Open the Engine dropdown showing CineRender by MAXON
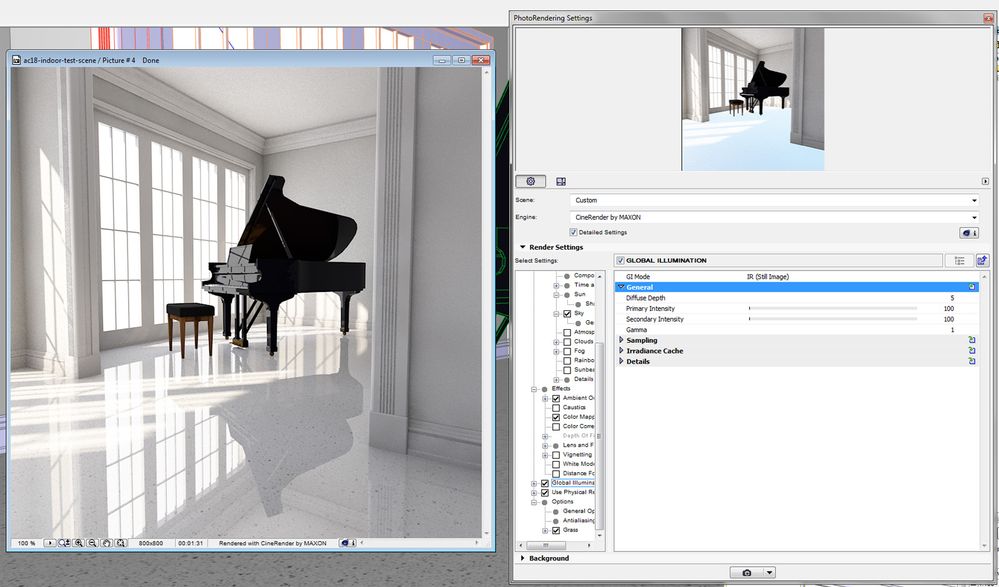Viewport: 999px width, 587px height. pyautogui.click(x=774, y=217)
